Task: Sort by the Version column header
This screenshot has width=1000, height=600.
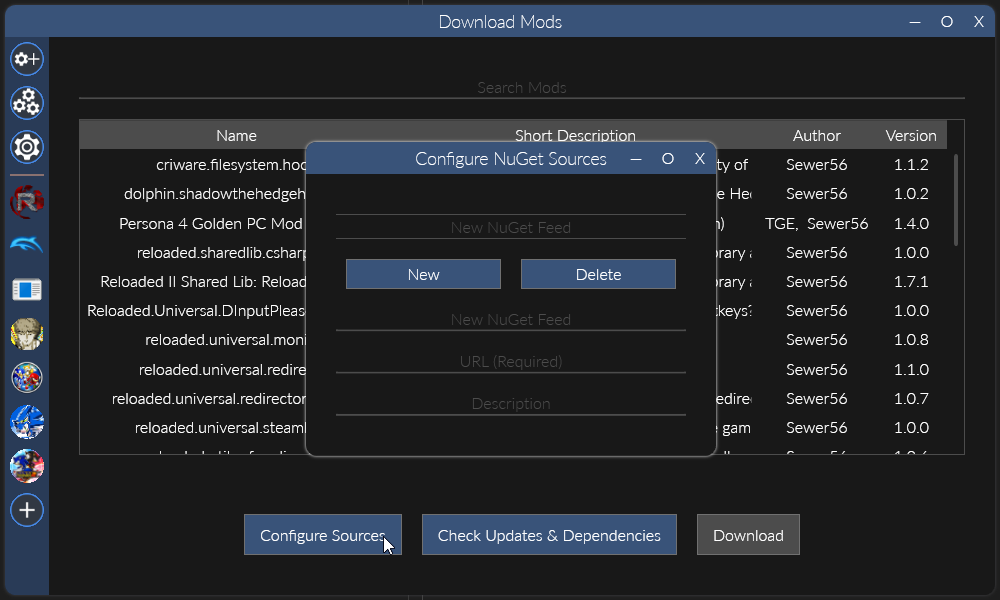Action: point(911,135)
